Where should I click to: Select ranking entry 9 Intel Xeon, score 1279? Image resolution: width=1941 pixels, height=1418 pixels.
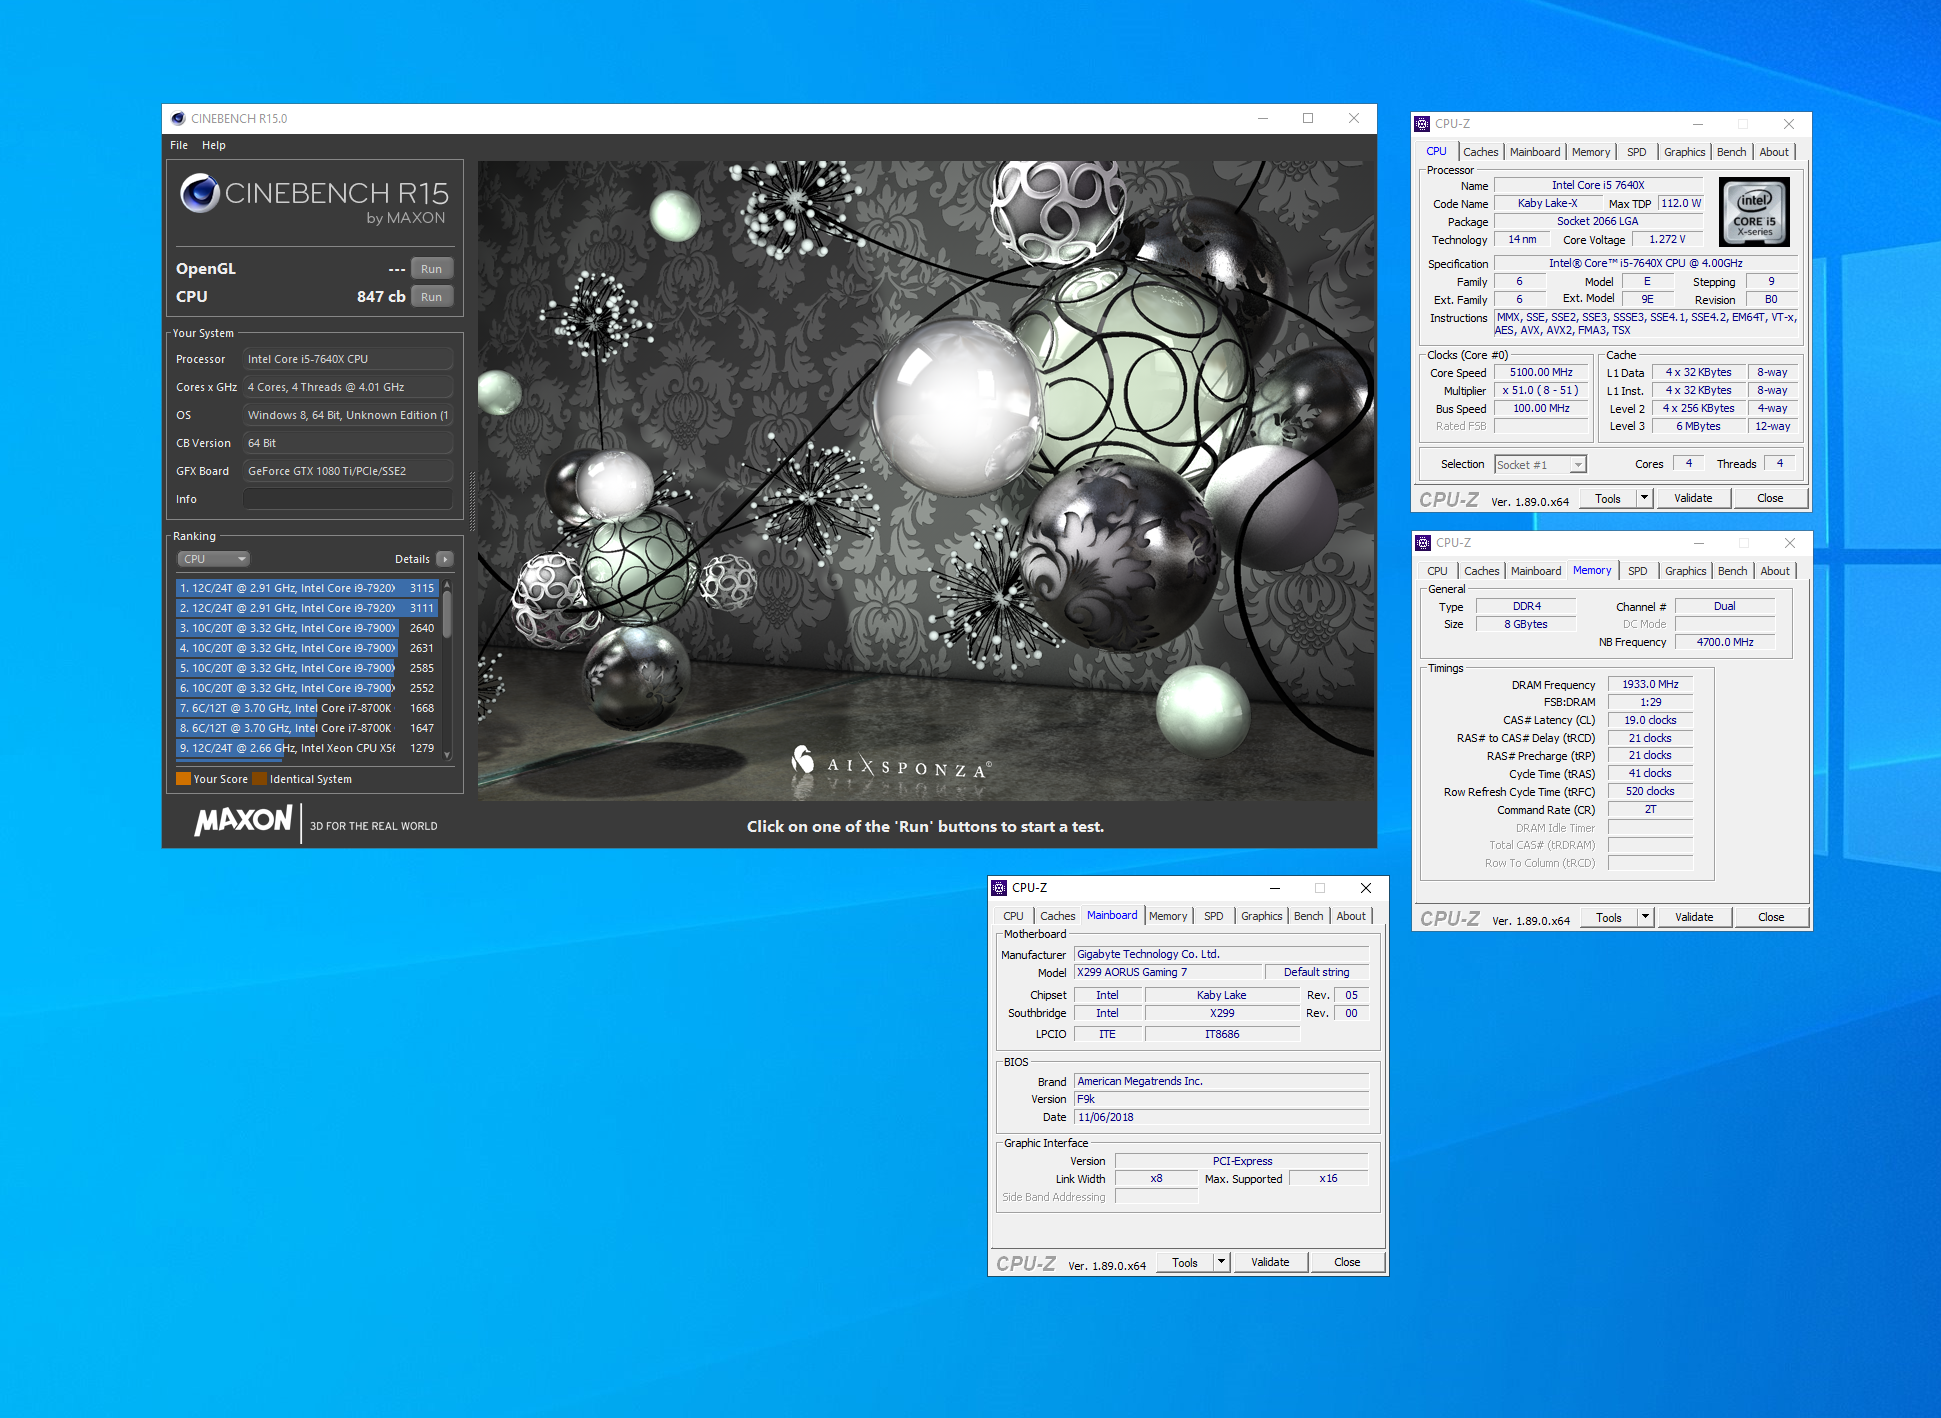307,748
